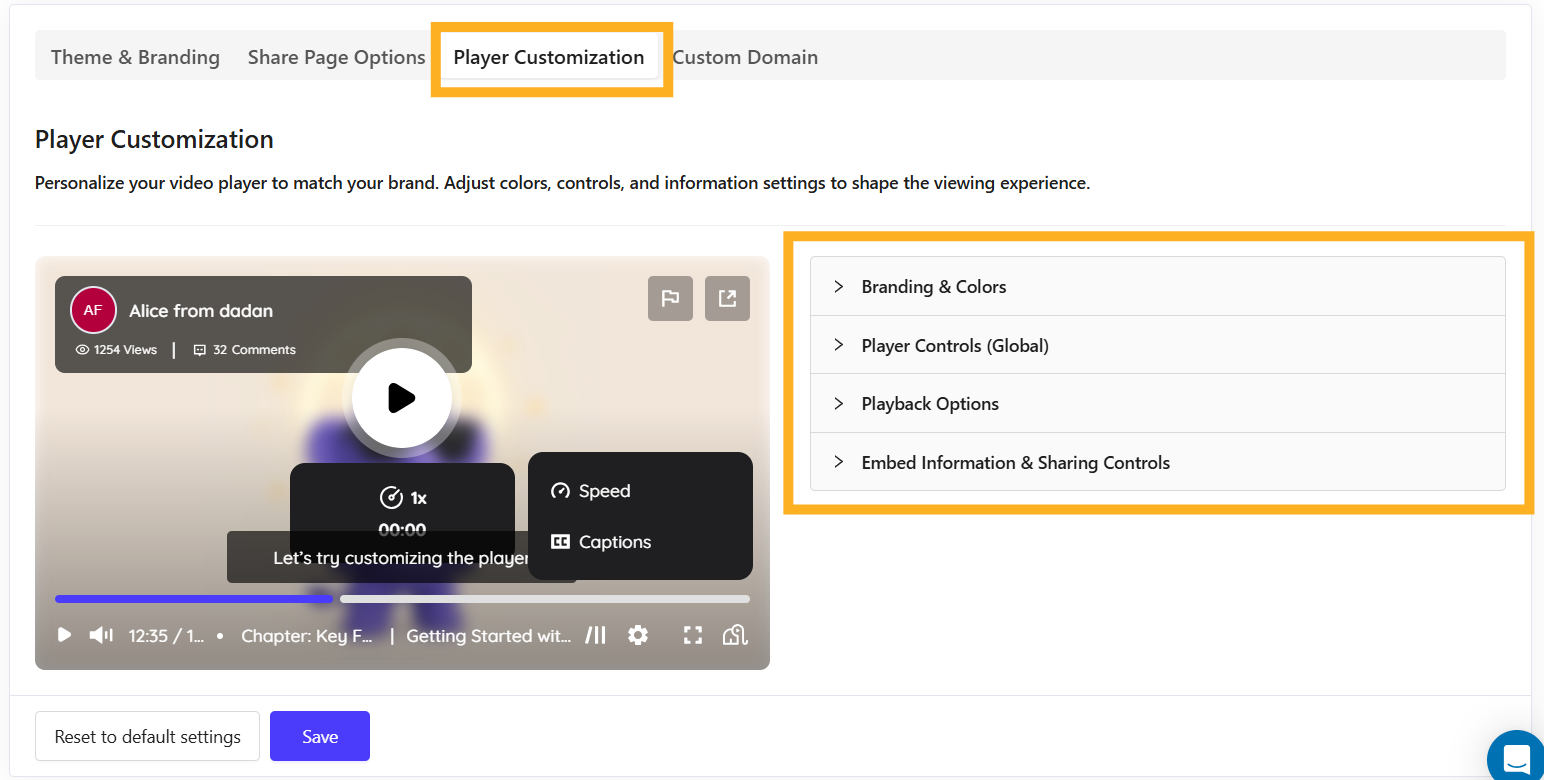The height and width of the screenshot is (780, 1544).
Task: Expand the Branding & Colors section
Action: [933, 287]
